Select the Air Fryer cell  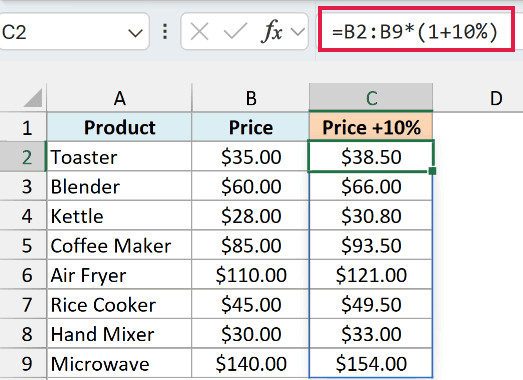(x=119, y=275)
